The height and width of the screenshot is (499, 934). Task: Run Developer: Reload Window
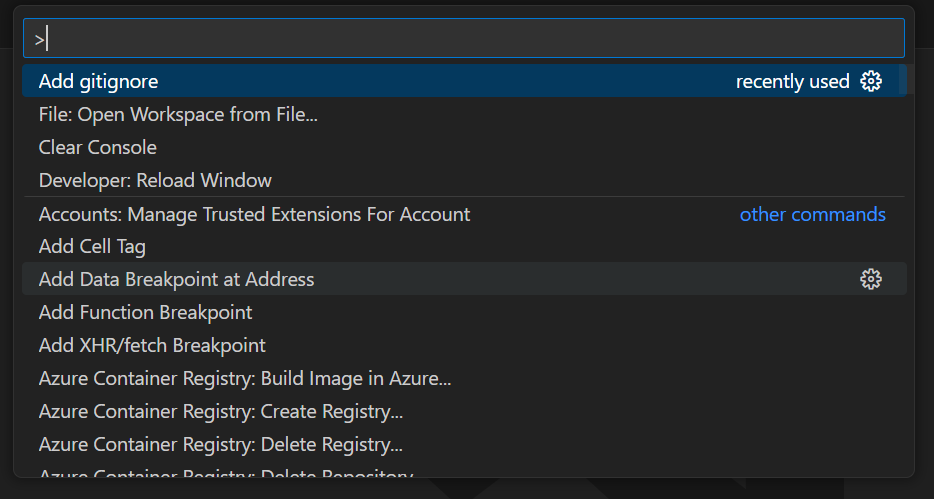coord(155,181)
